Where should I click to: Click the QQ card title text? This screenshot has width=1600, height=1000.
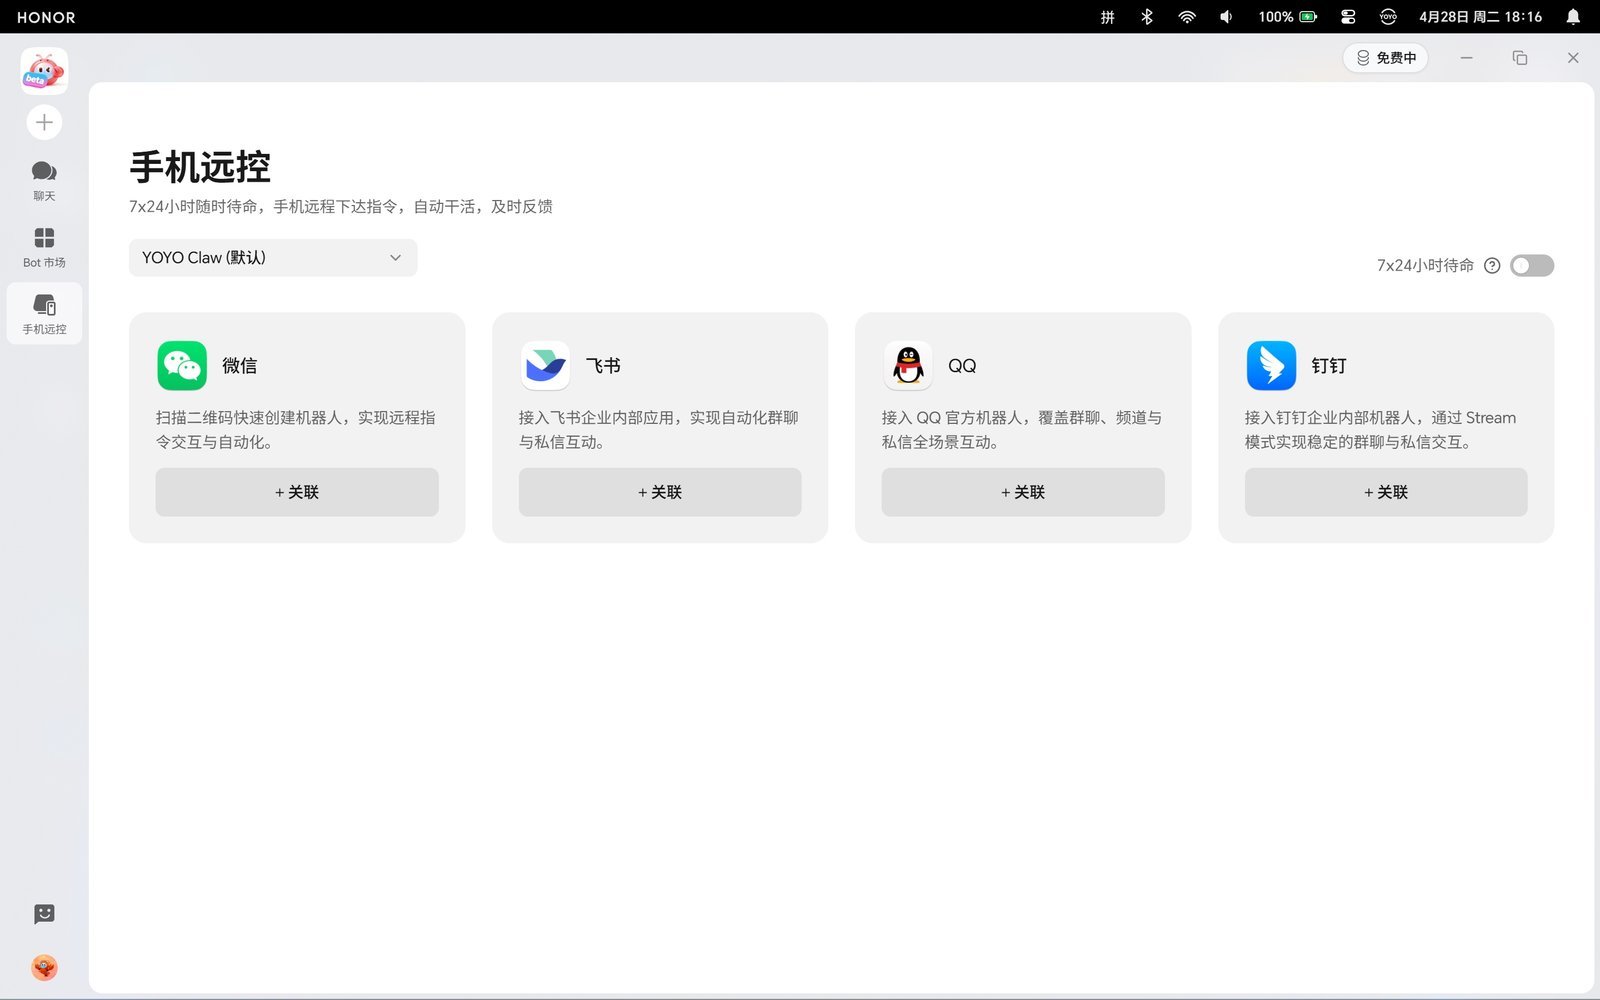click(x=962, y=366)
